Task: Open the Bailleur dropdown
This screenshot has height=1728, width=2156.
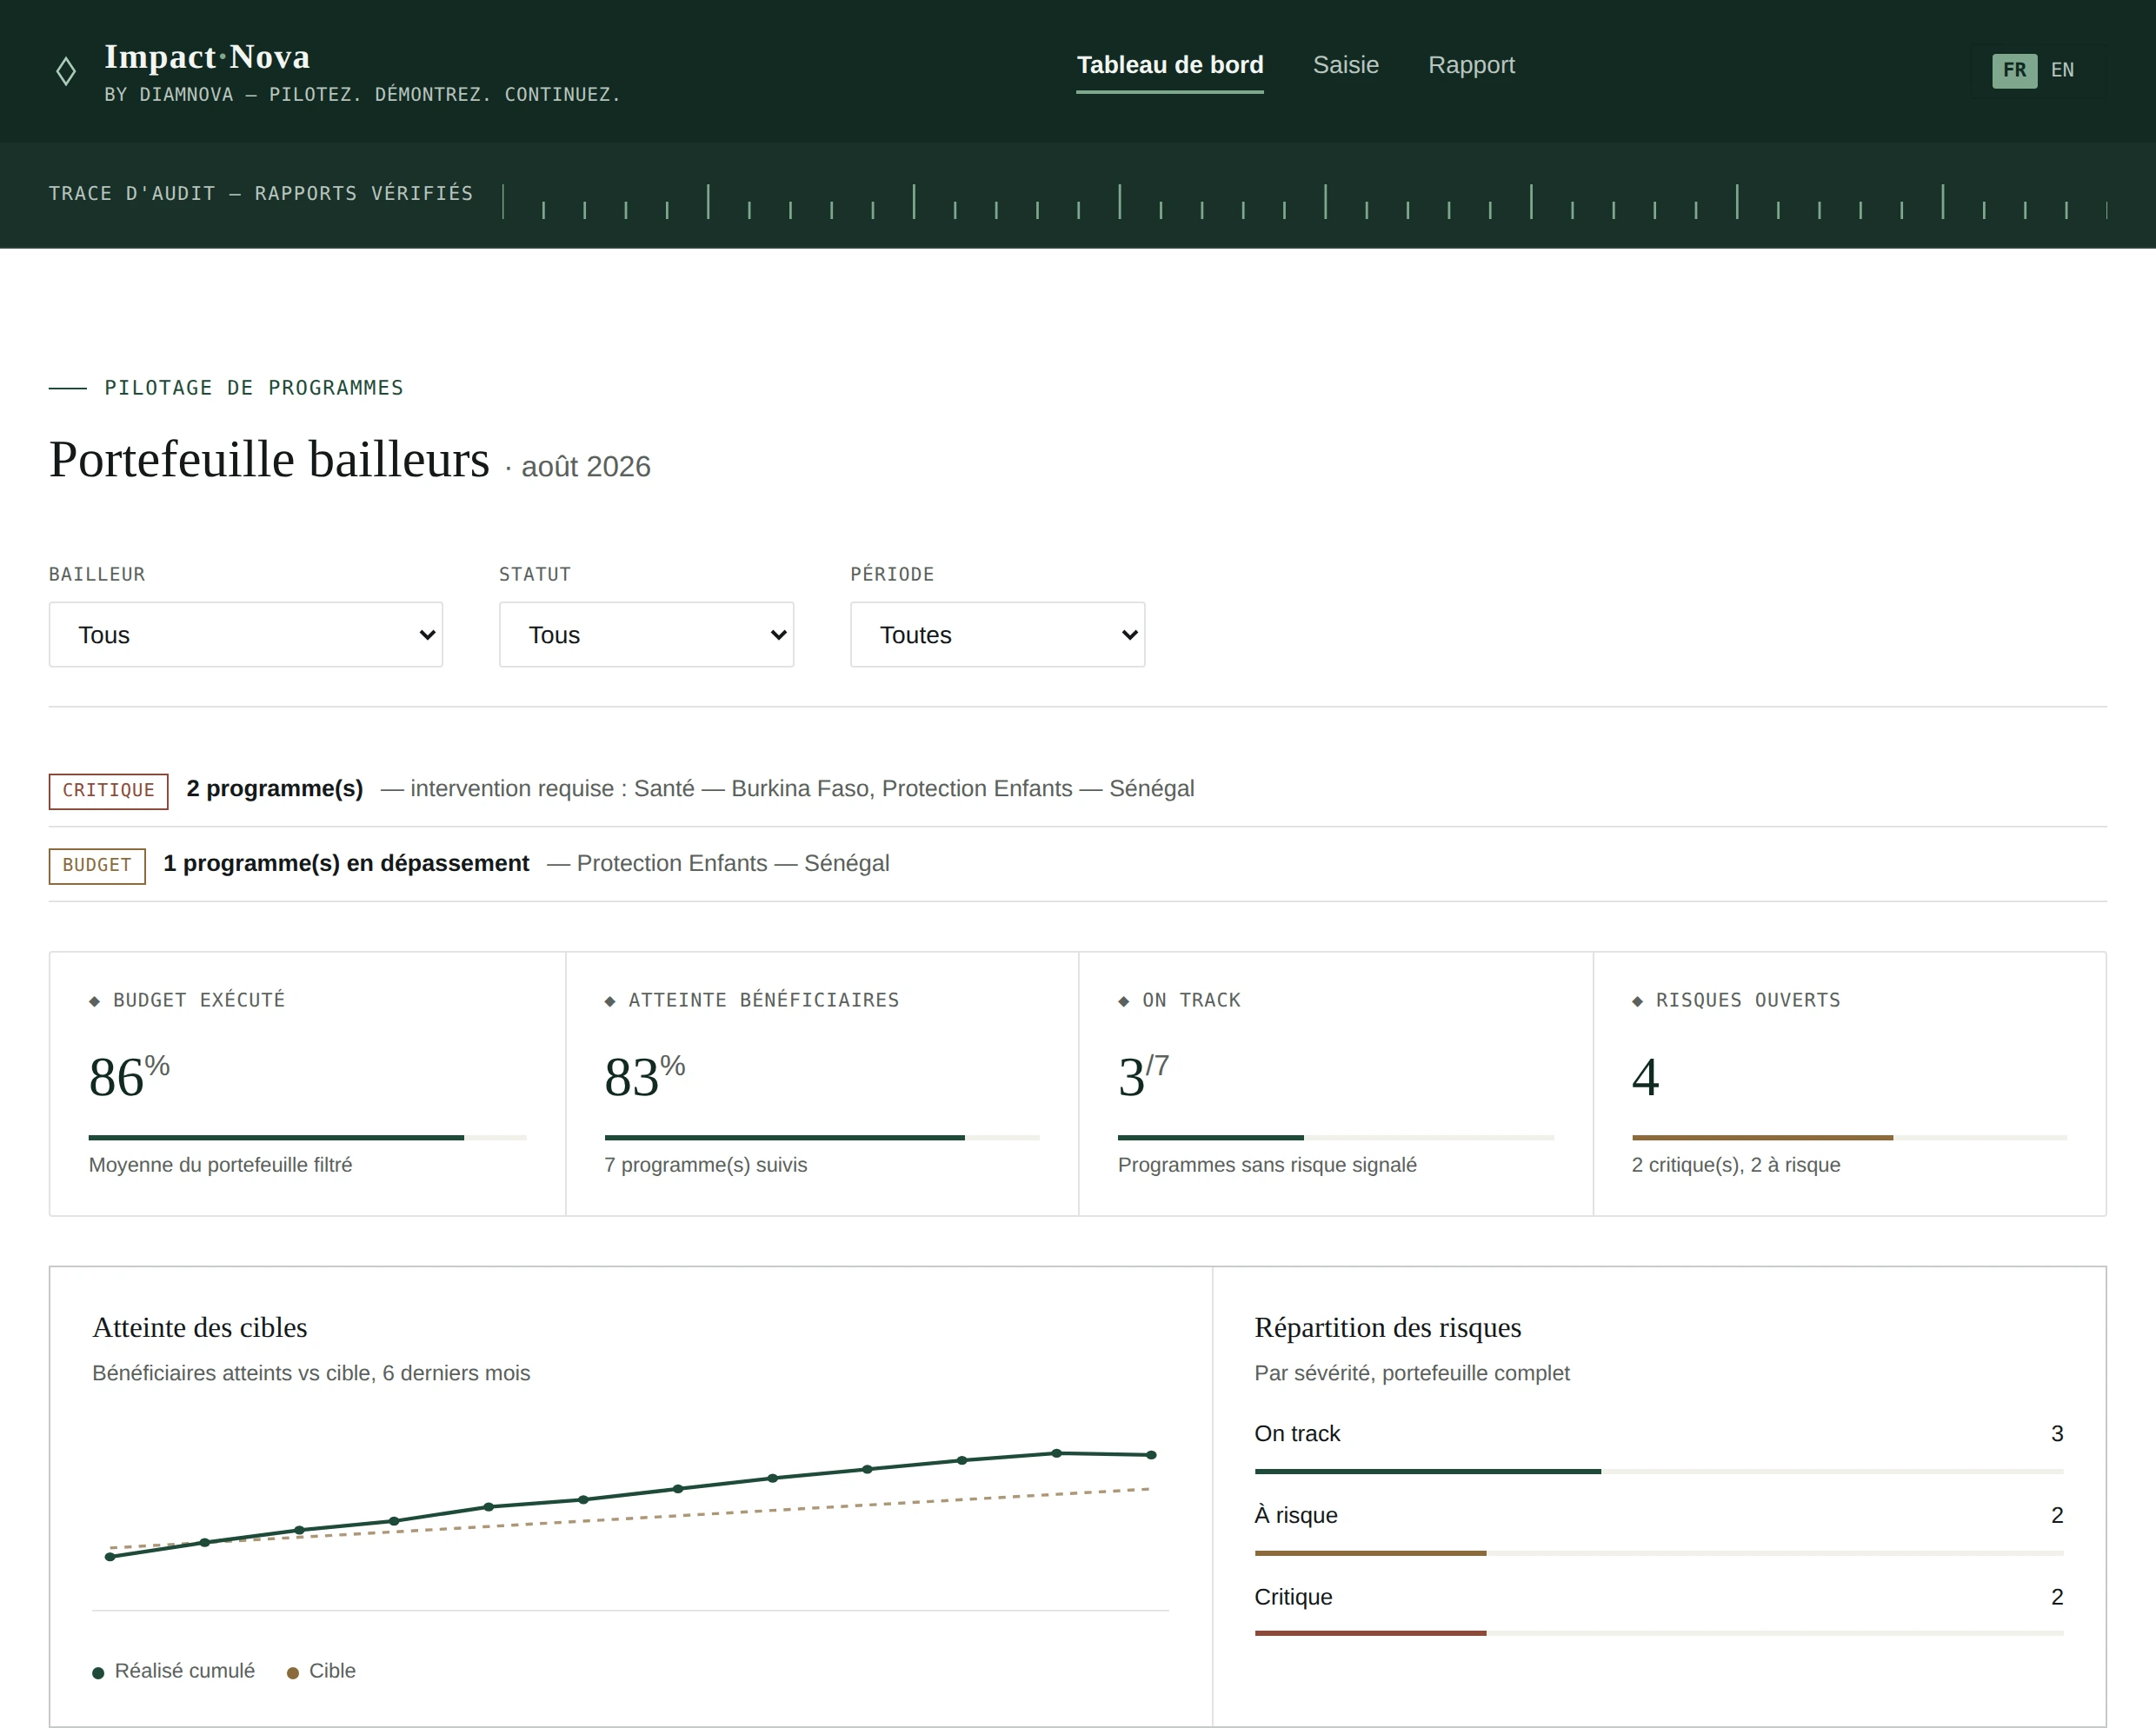Action: click(246, 635)
